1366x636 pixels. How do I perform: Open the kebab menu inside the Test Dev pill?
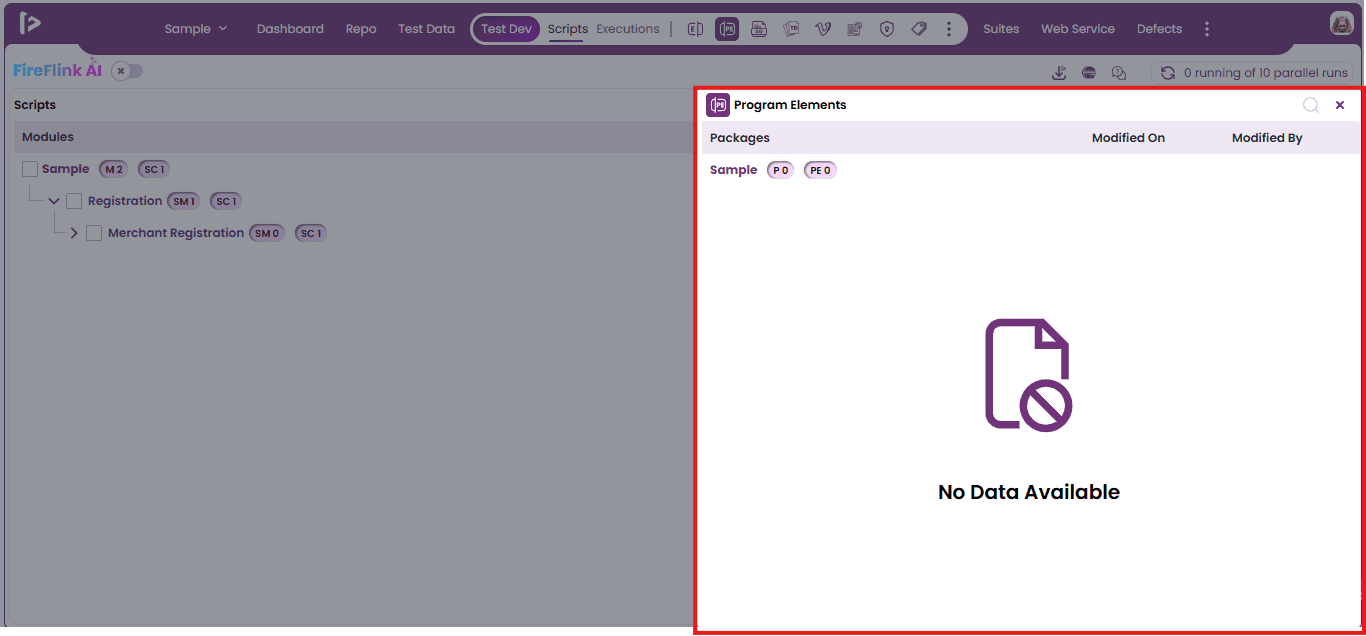pos(949,29)
